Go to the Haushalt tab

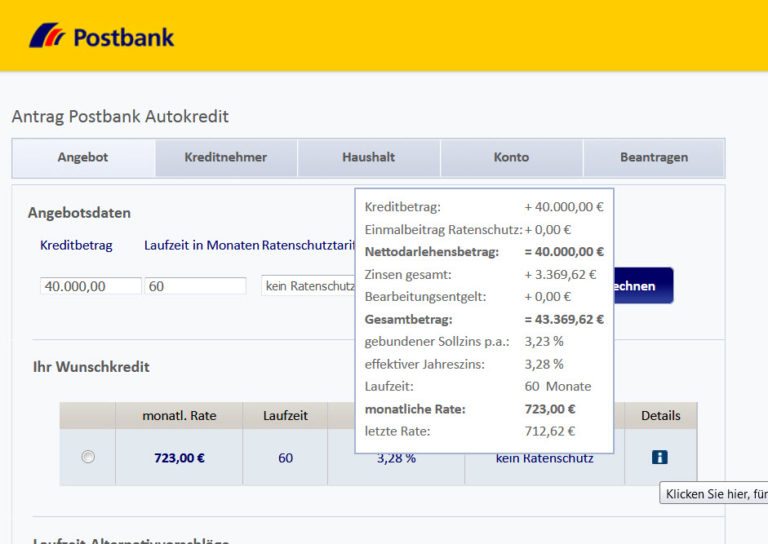(x=368, y=157)
